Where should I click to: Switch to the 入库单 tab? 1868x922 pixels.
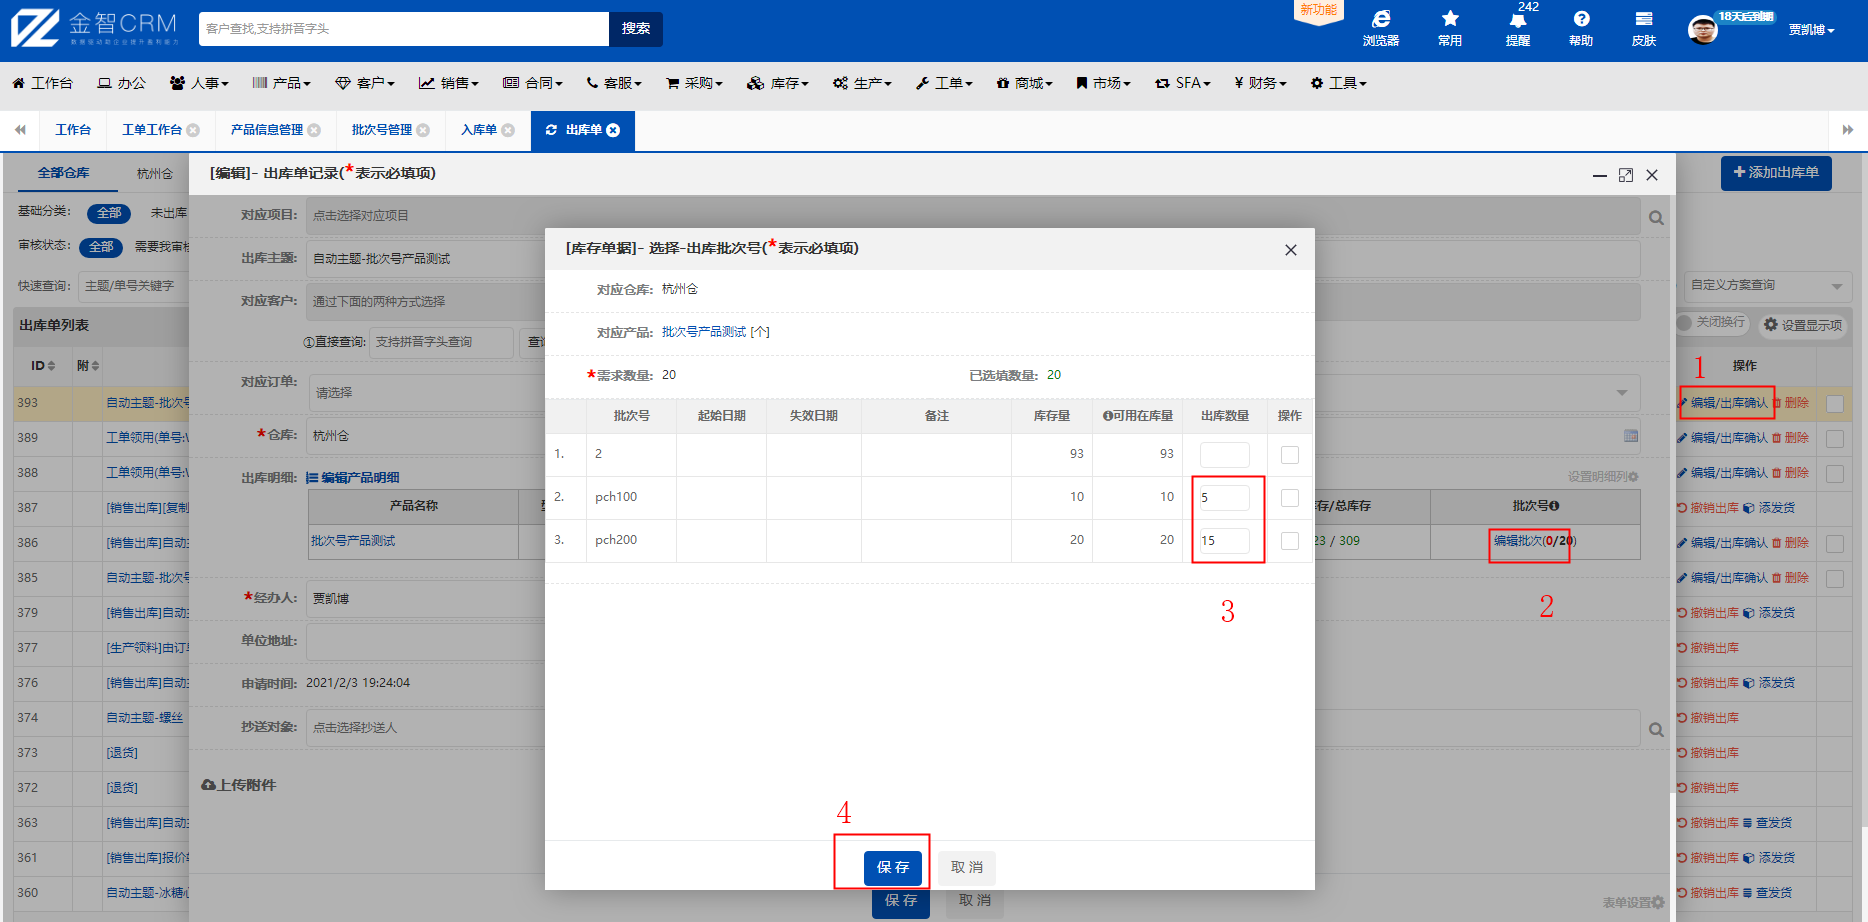tap(479, 130)
